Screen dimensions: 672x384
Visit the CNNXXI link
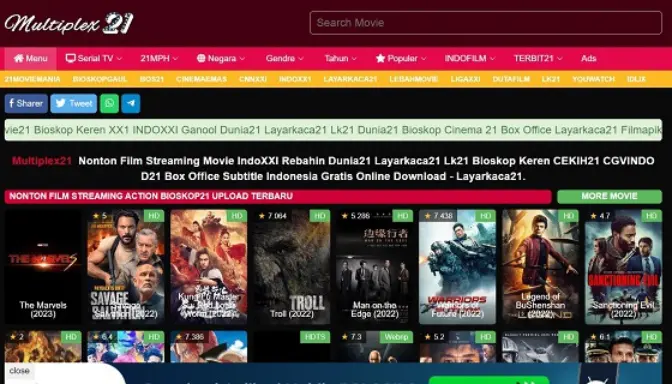[x=253, y=79]
